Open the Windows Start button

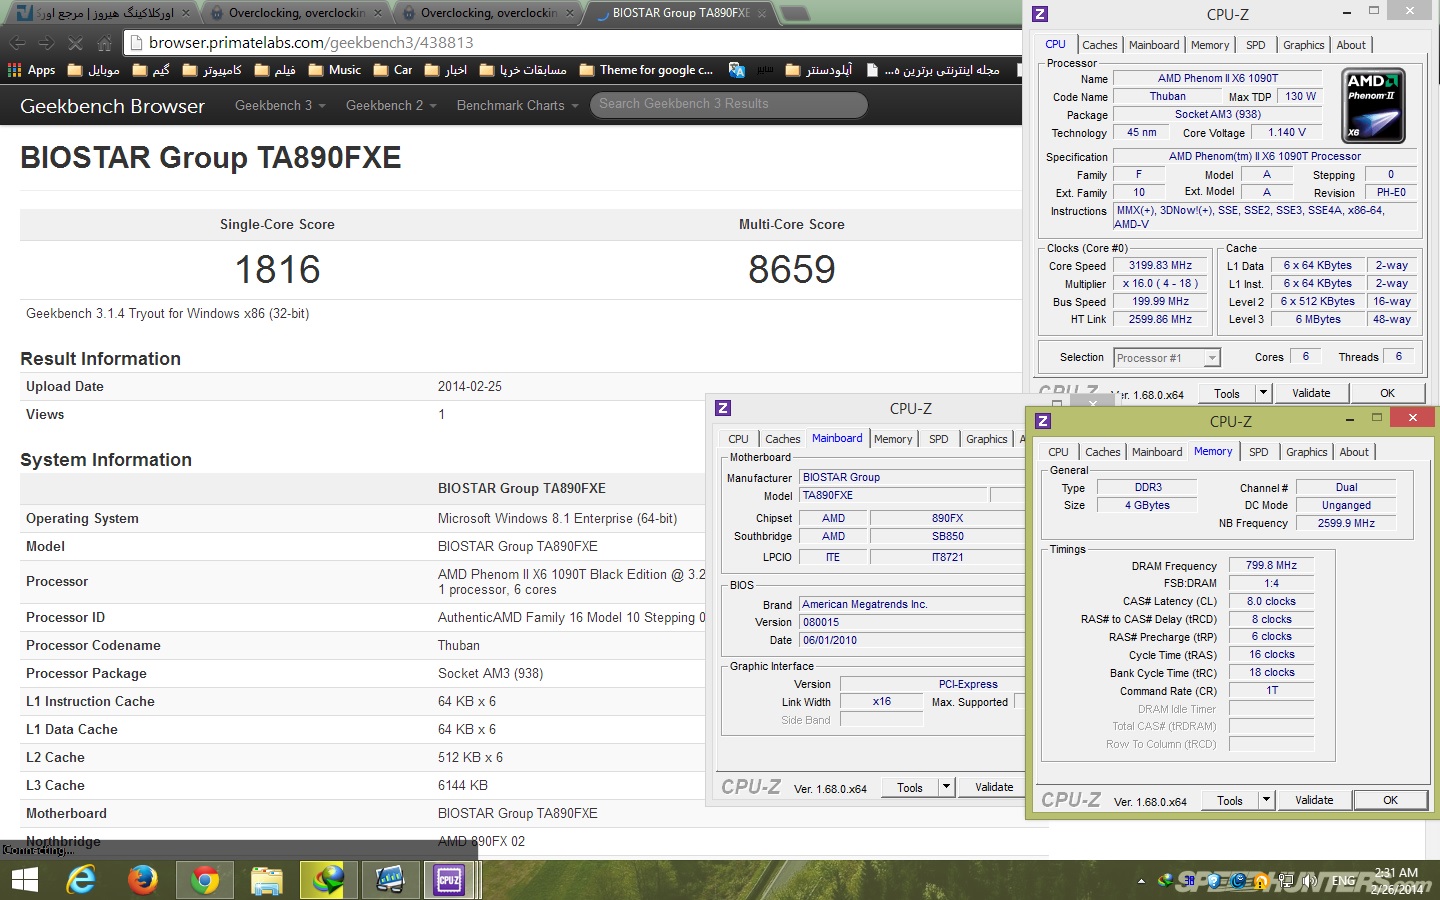pos(24,880)
